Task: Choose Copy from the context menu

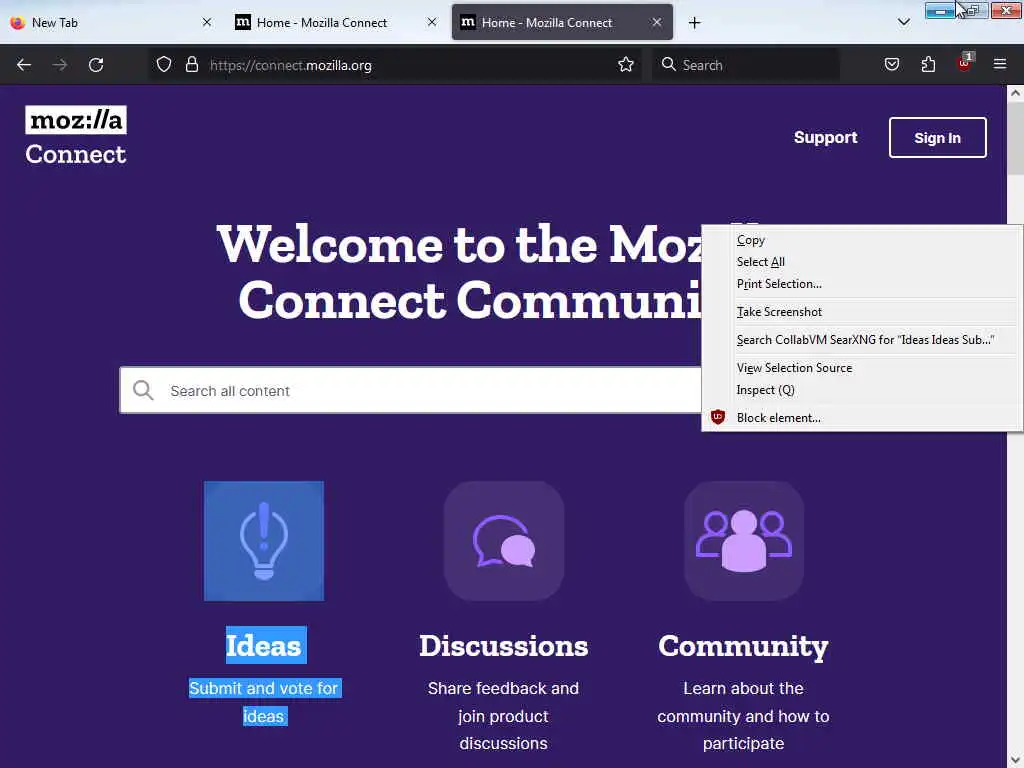Action: [862, 240]
